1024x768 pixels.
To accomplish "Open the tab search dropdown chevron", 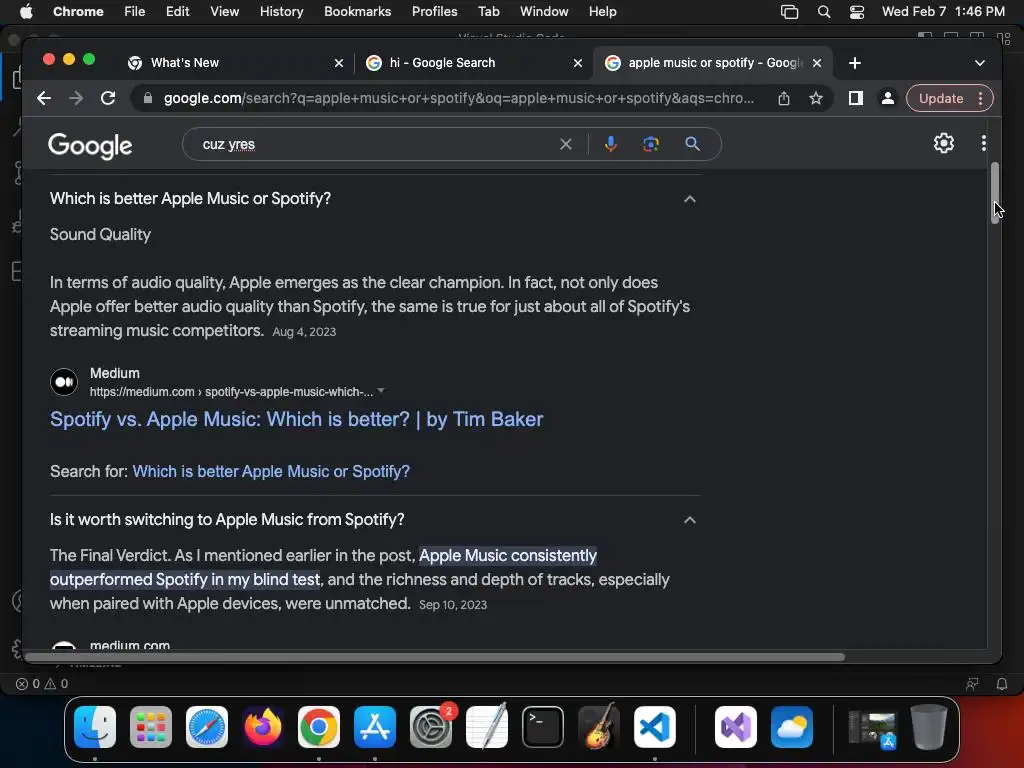I will point(980,63).
